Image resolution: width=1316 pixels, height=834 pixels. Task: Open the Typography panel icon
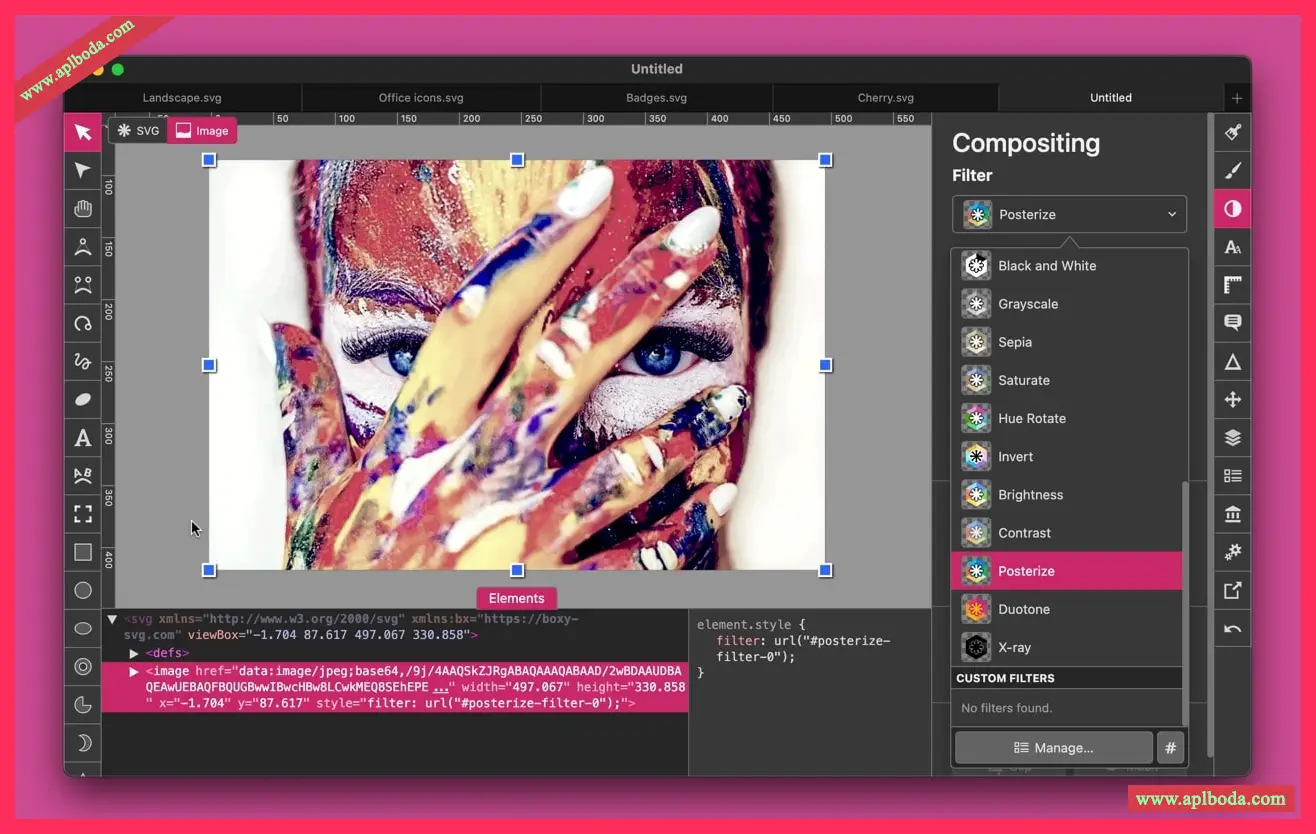click(x=1233, y=247)
